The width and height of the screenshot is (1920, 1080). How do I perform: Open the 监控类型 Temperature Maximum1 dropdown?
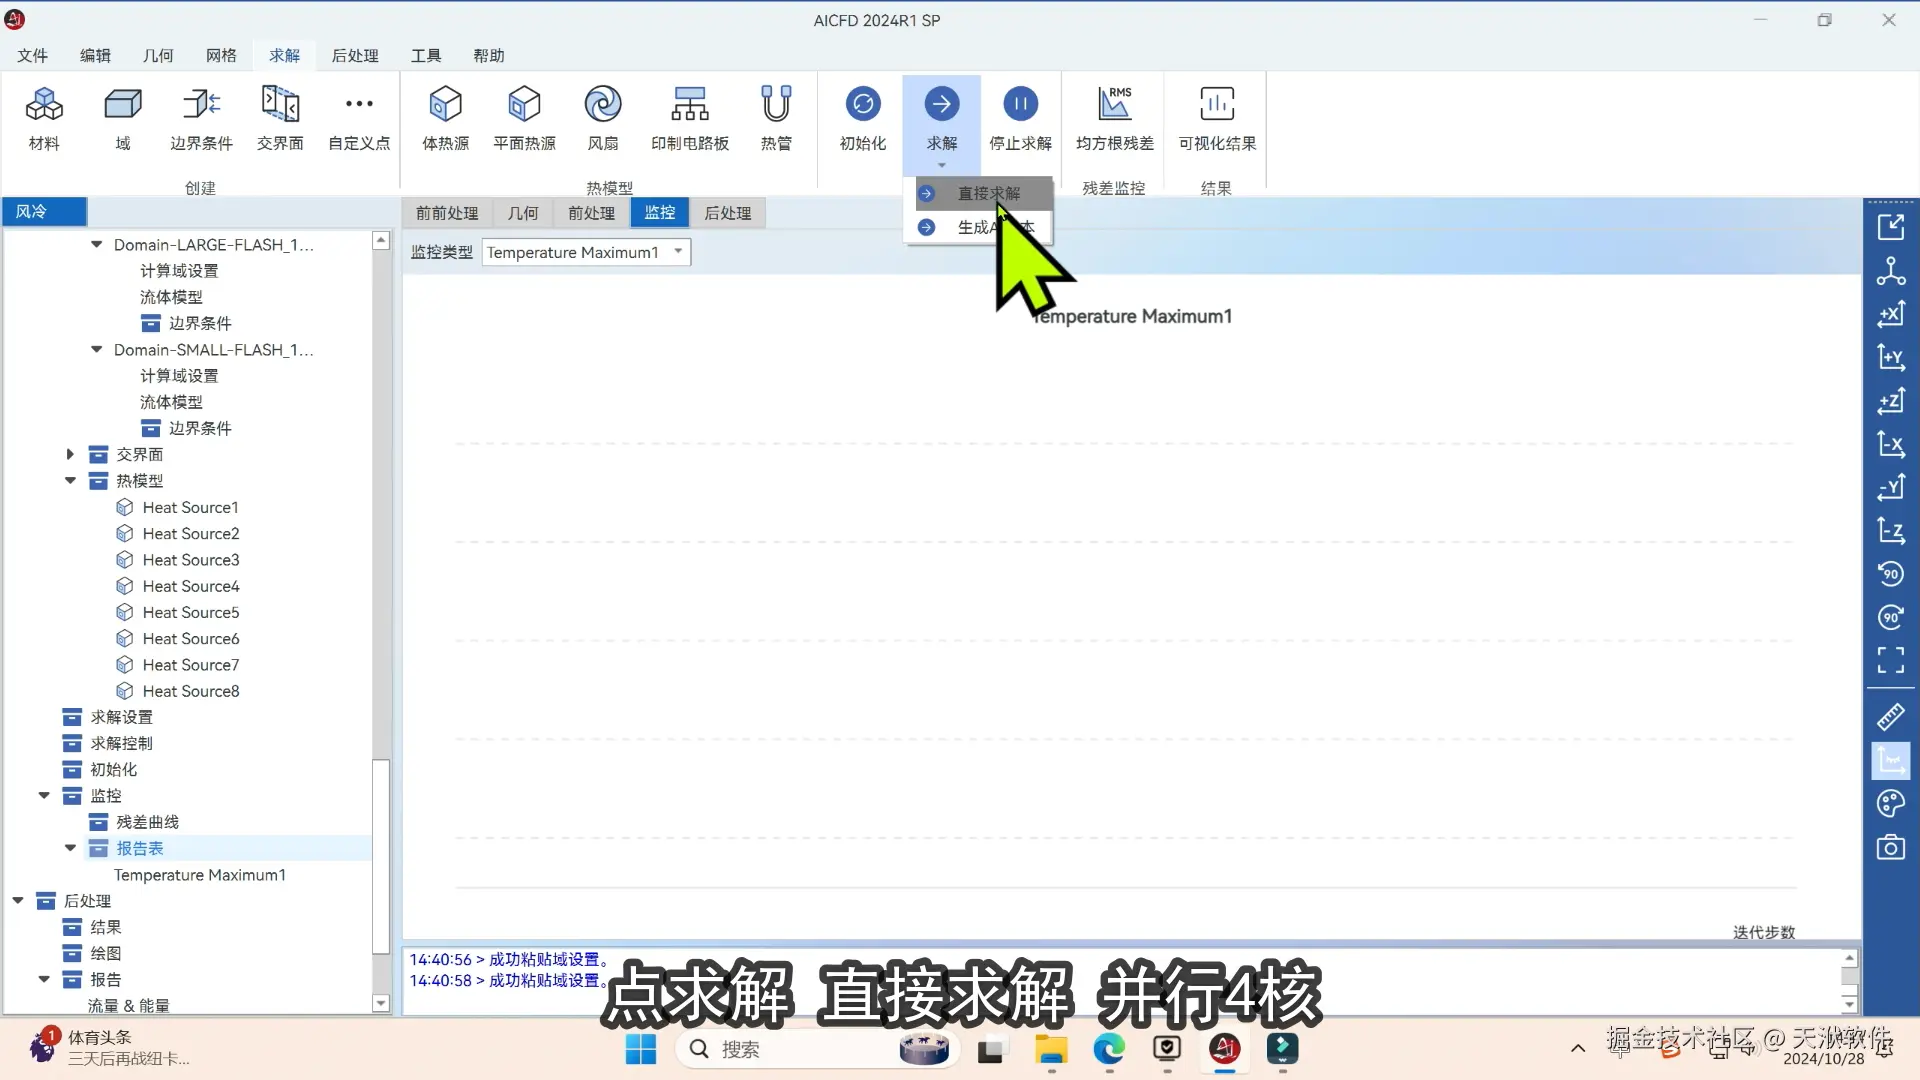pyautogui.click(x=678, y=252)
